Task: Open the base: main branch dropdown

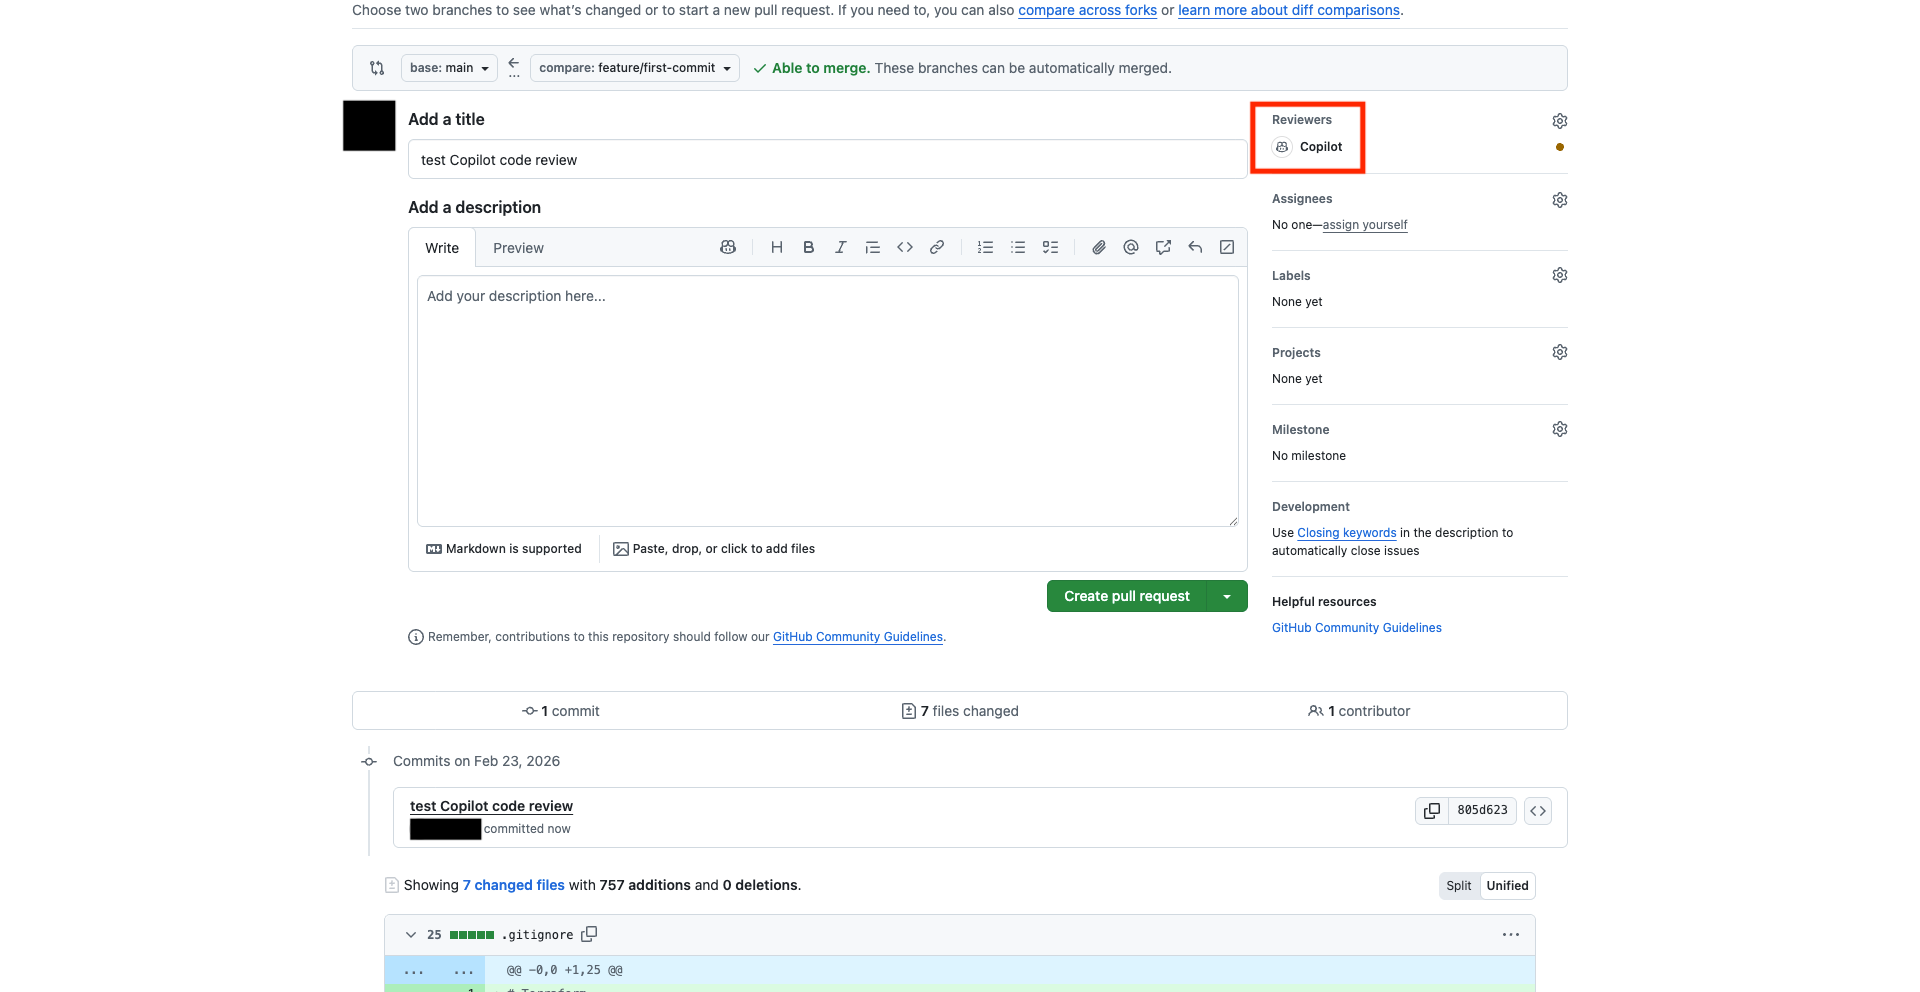Action: coord(449,68)
